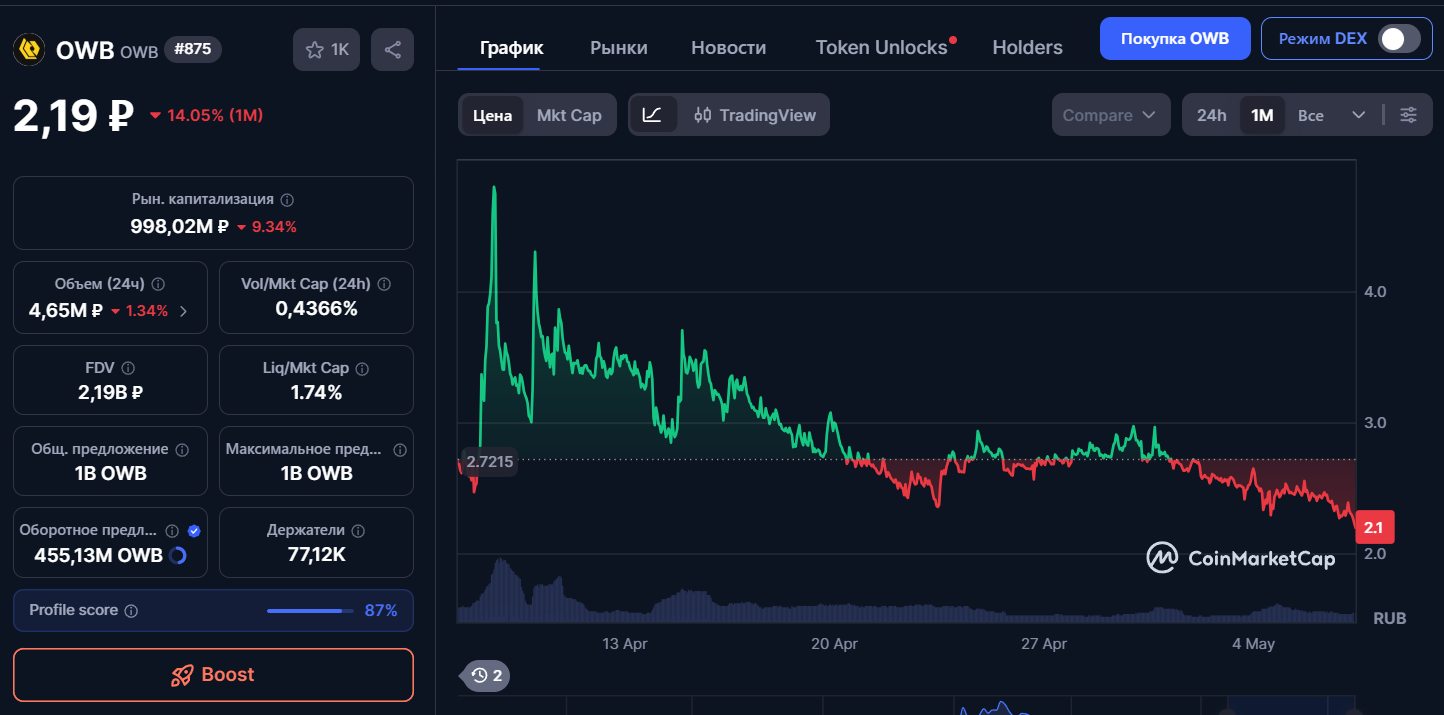Open the Рынки tab
This screenshot has height=715, width=1444.
click(619, 47)
